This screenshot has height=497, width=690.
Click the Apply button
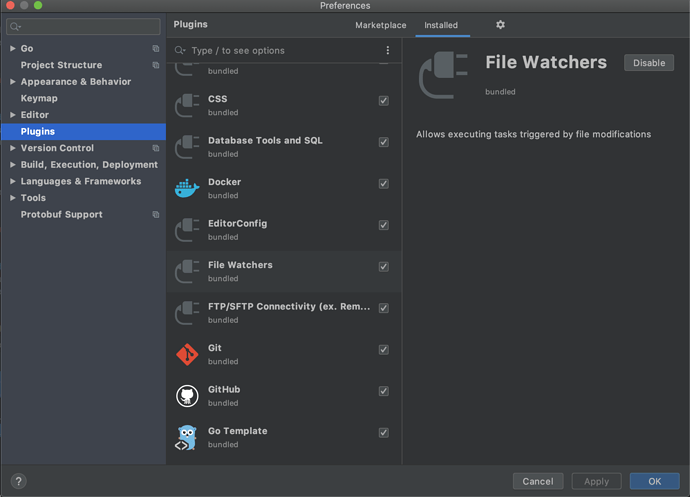596,481
